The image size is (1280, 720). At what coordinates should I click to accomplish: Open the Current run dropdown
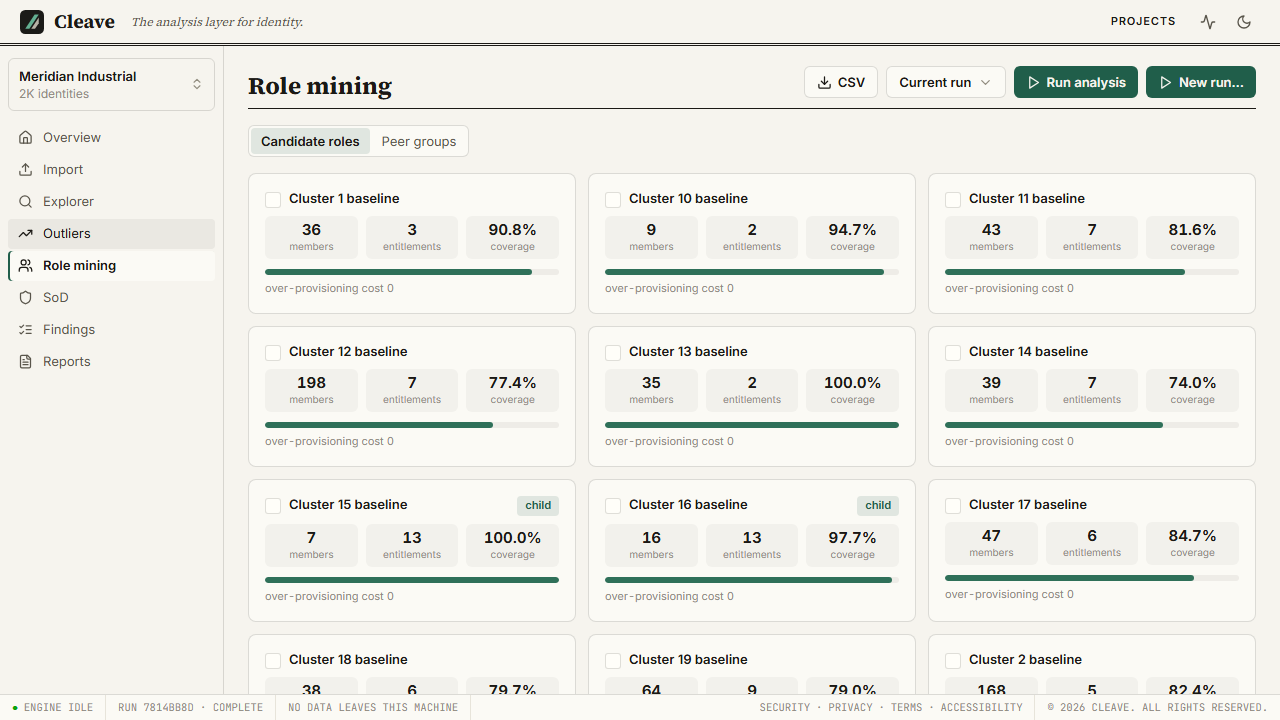(945, 83)
